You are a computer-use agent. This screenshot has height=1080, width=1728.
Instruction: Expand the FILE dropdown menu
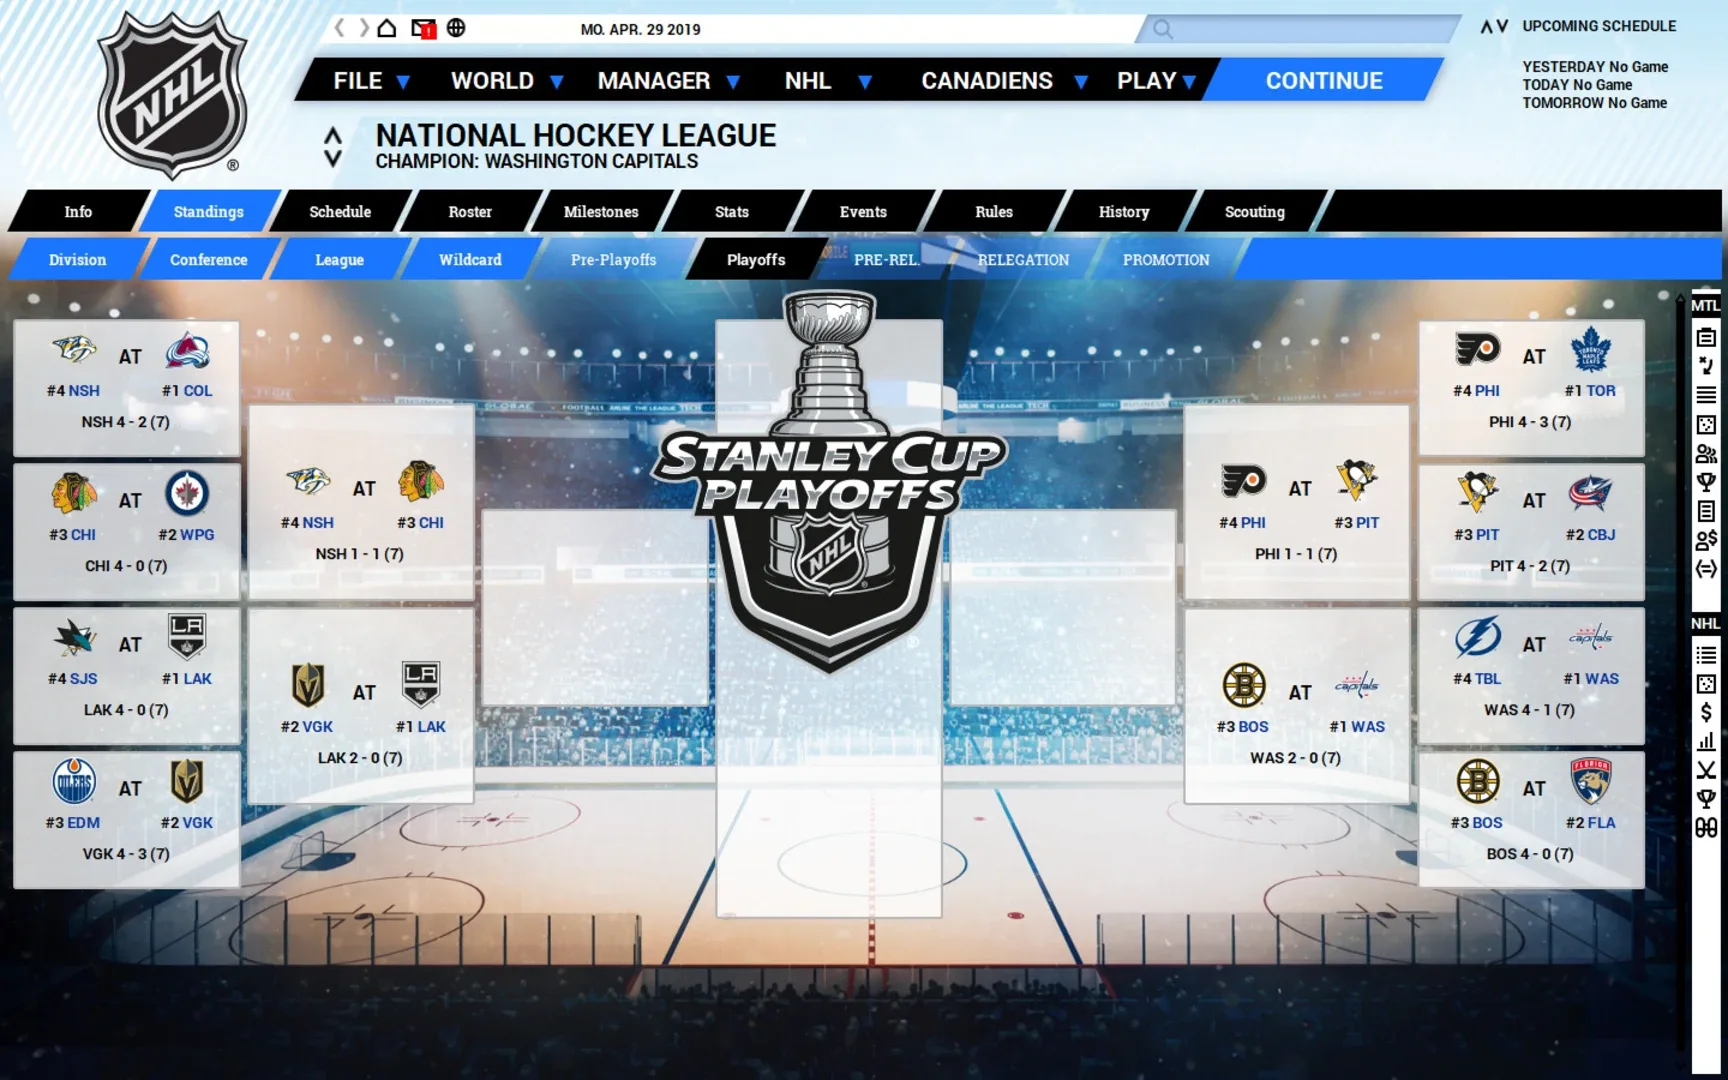(x=371, y=81)
